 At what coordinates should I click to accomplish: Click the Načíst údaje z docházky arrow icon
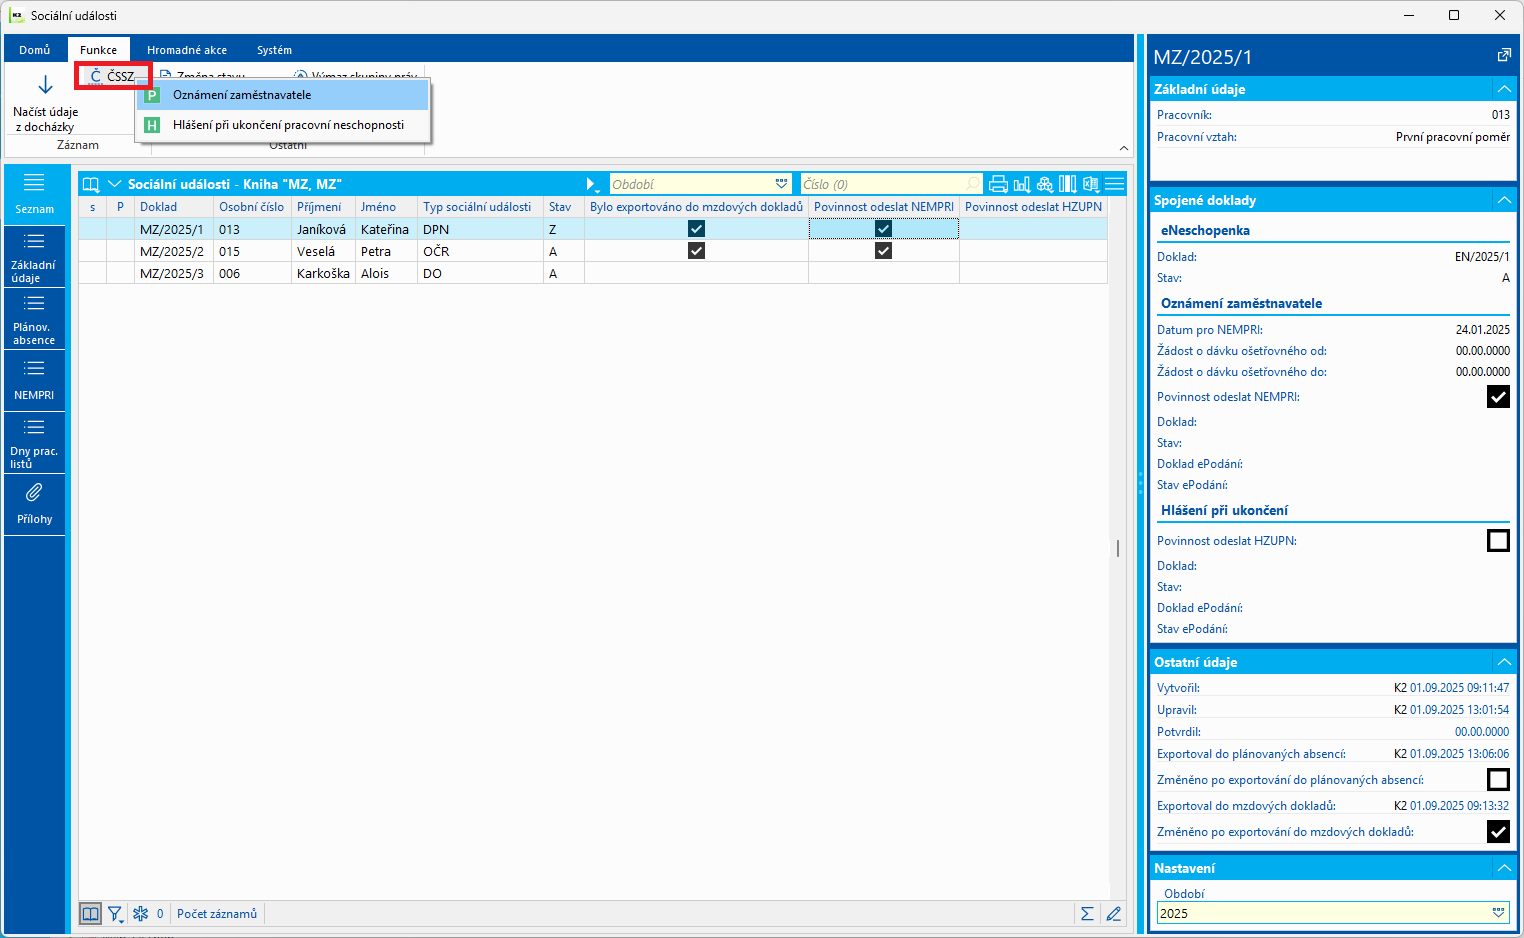pyautogui.click(x=45, y=85)
